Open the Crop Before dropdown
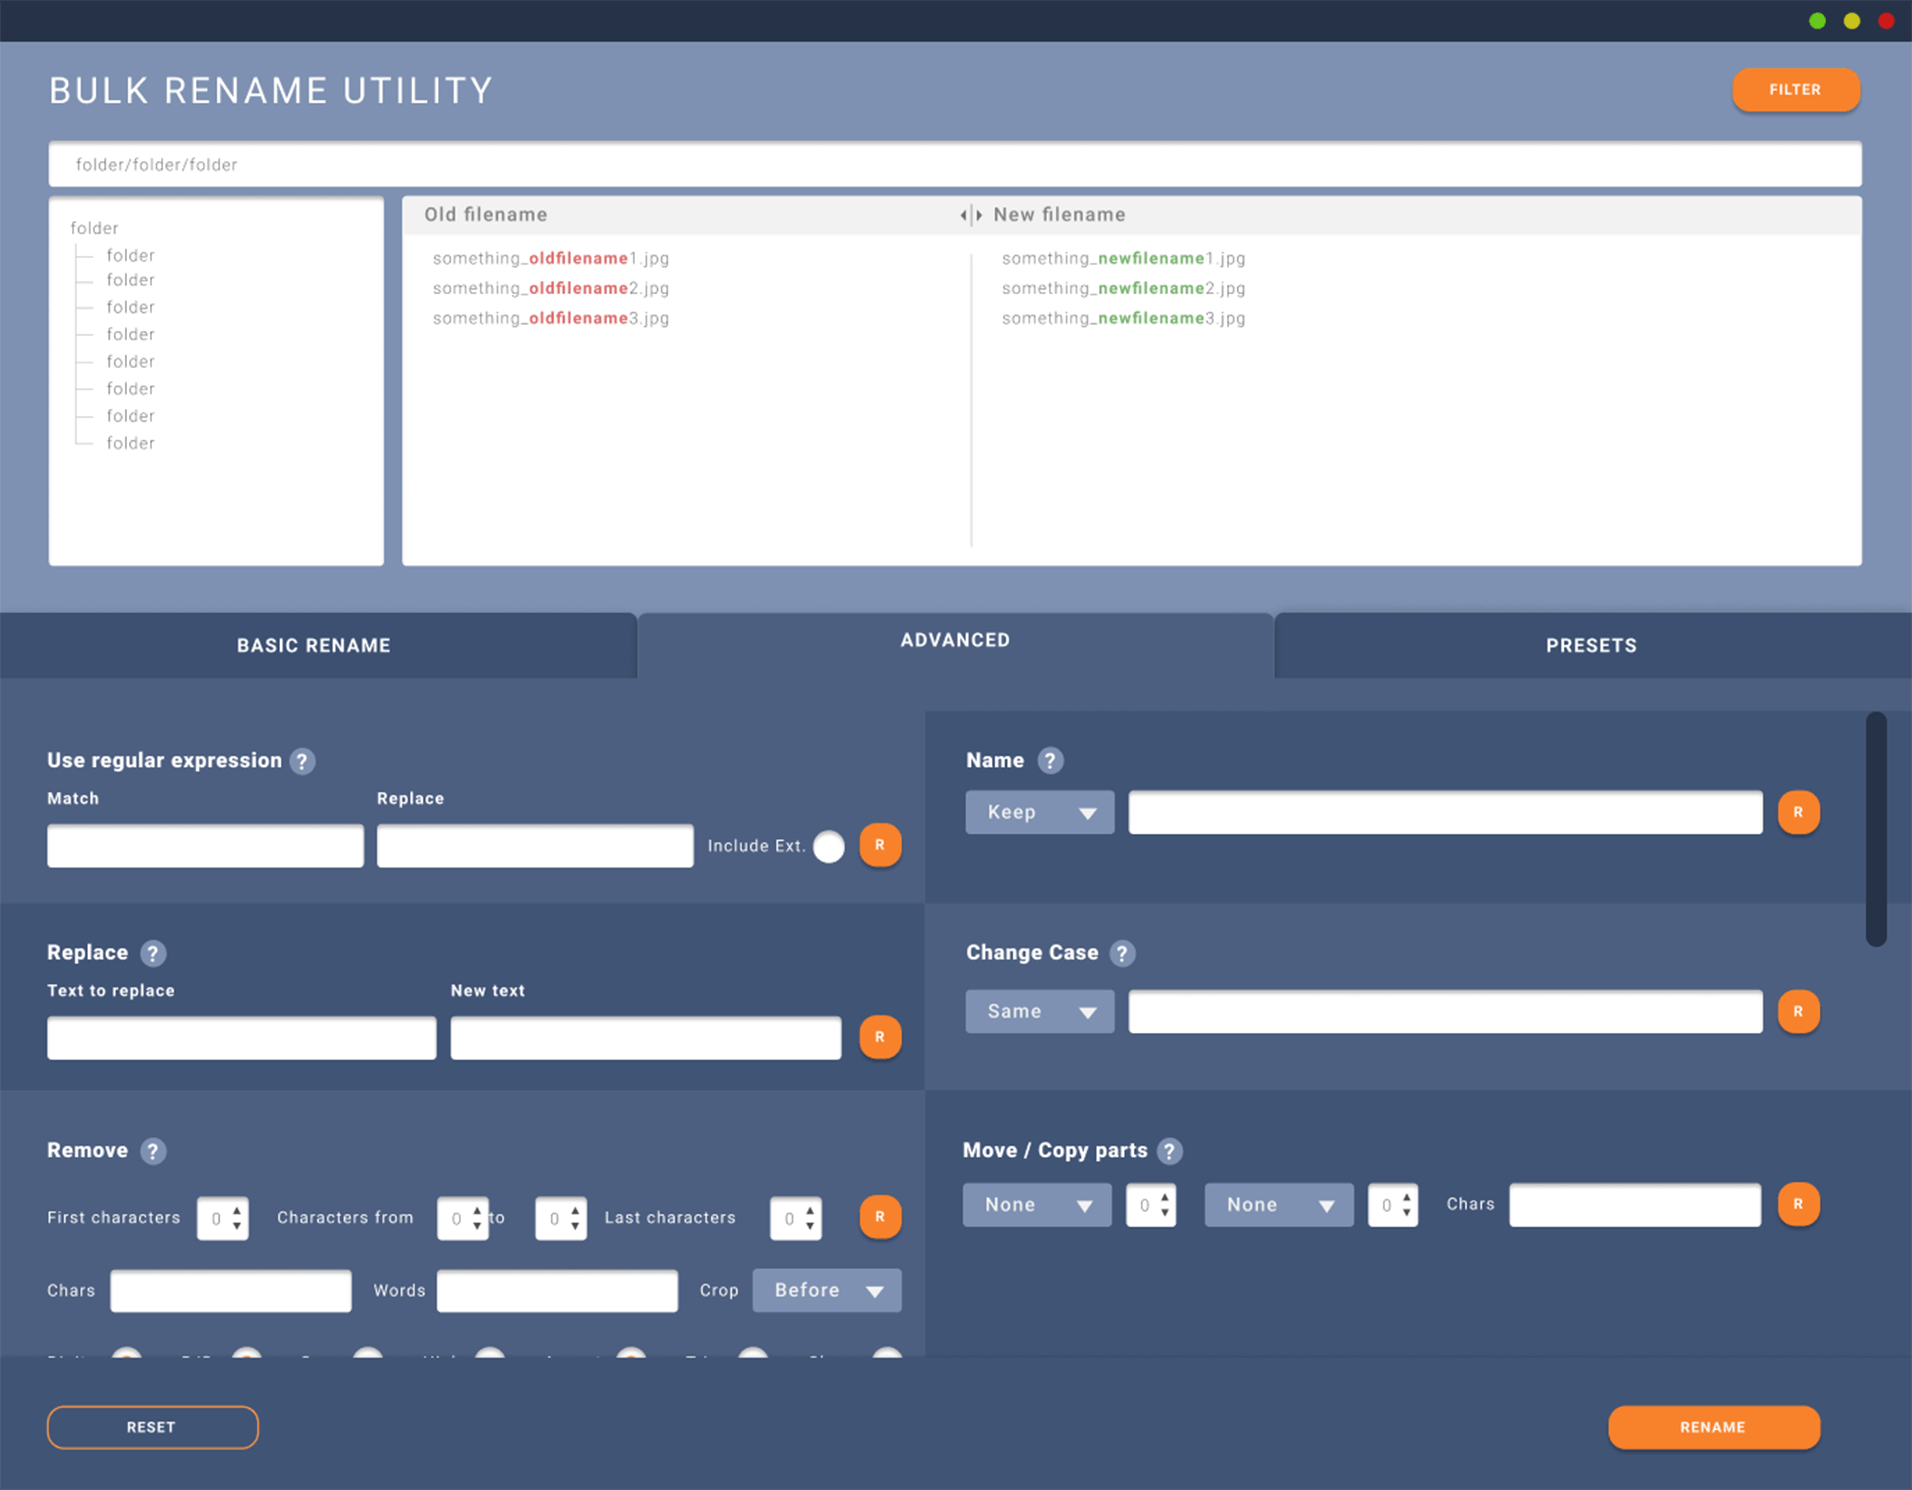This screenshot has height=1490, width=1912. tap(826, 1290)
